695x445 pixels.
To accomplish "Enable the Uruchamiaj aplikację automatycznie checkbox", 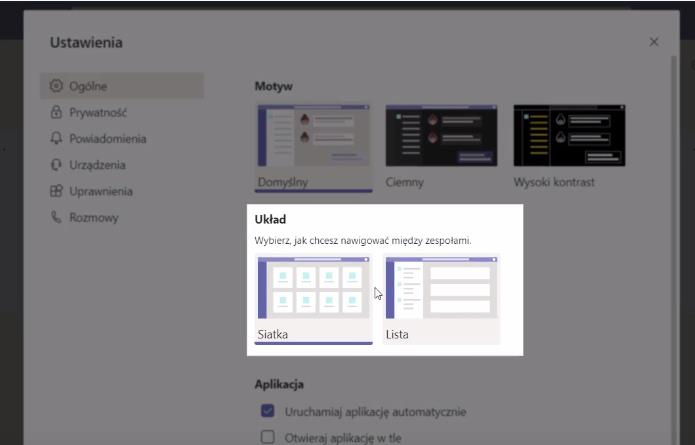I will point(267,411).
